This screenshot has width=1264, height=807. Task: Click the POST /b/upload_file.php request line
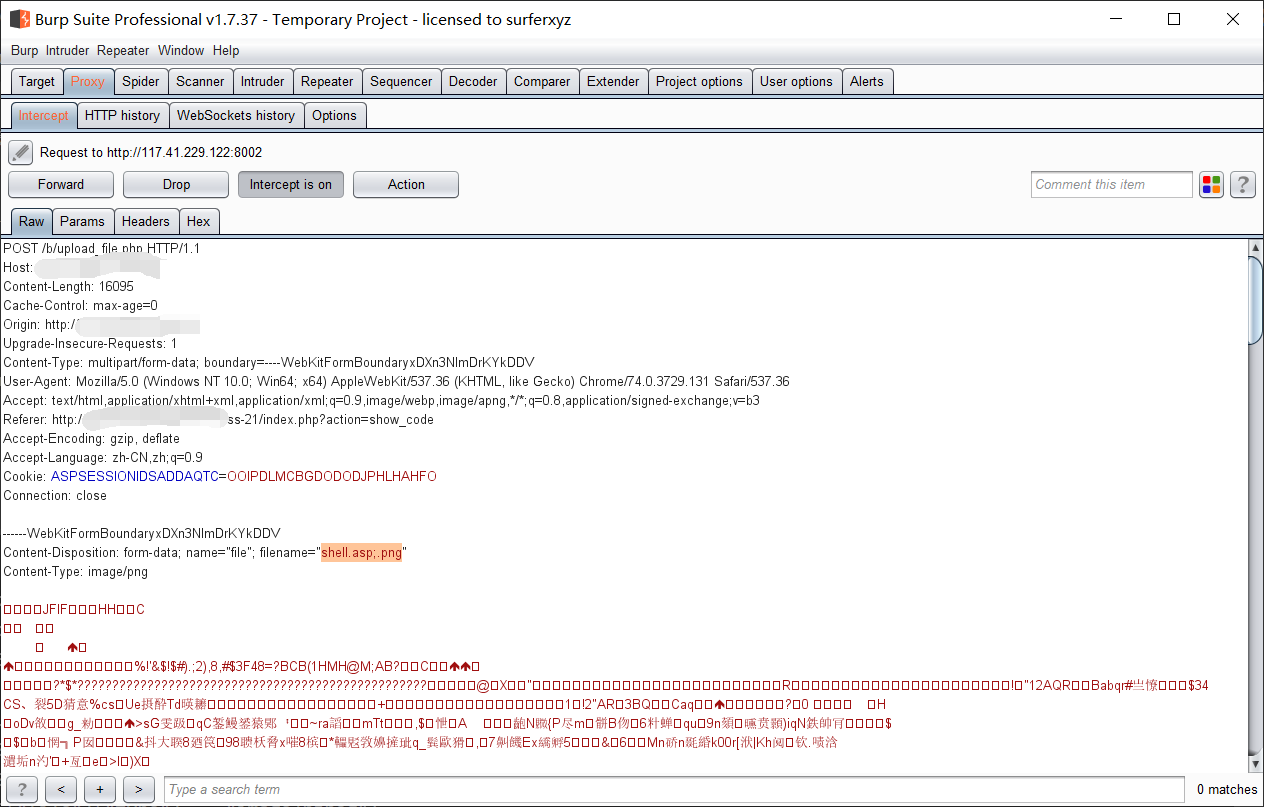click(x=102, y=248)
